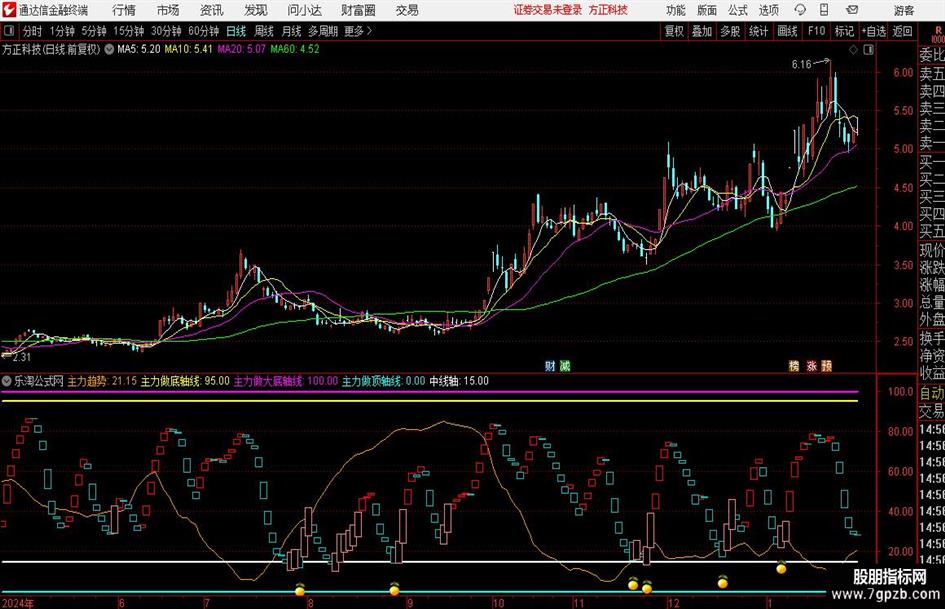The width and height of the screenshot is (945, 609).
Task: Click the 证券交易未登录 login link
Action: pos(548,10)
